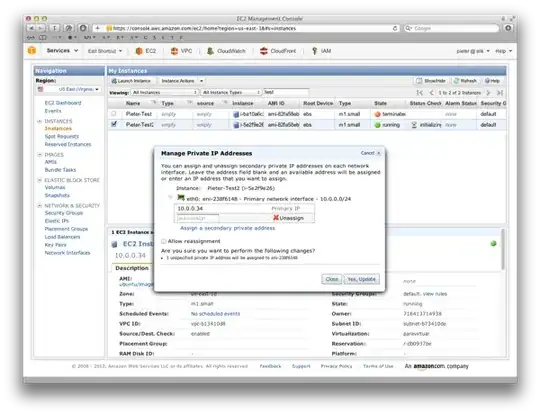Click Yes, Update in the dialog

pos(361,279)
